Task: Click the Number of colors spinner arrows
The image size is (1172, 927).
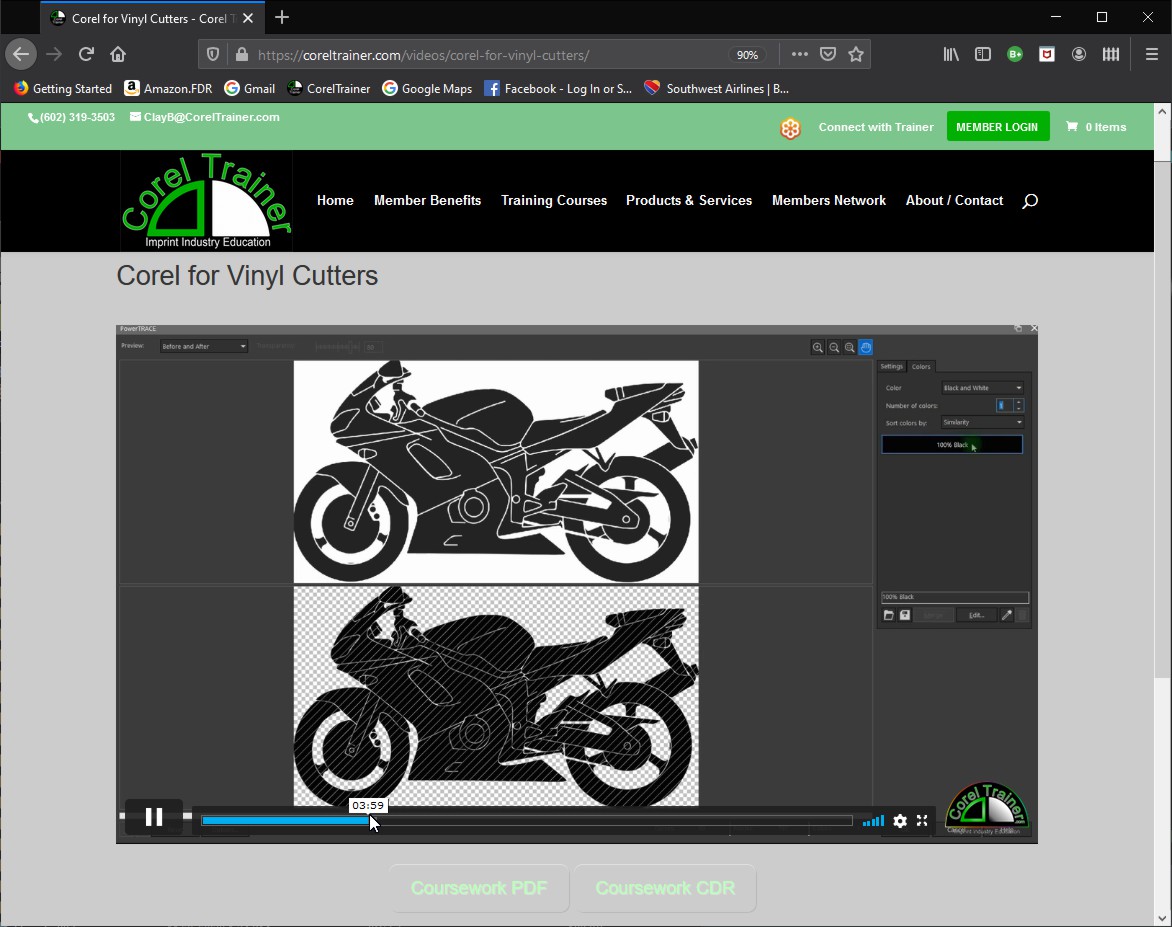Action: [1019, 405]
